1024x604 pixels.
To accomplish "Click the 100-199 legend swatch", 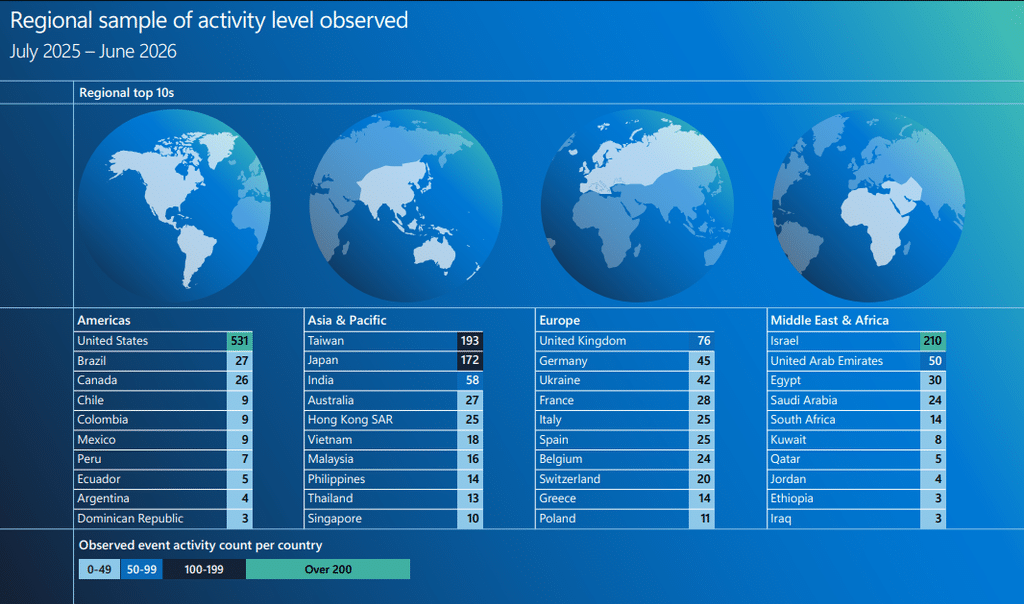I will tap(204, 569).
